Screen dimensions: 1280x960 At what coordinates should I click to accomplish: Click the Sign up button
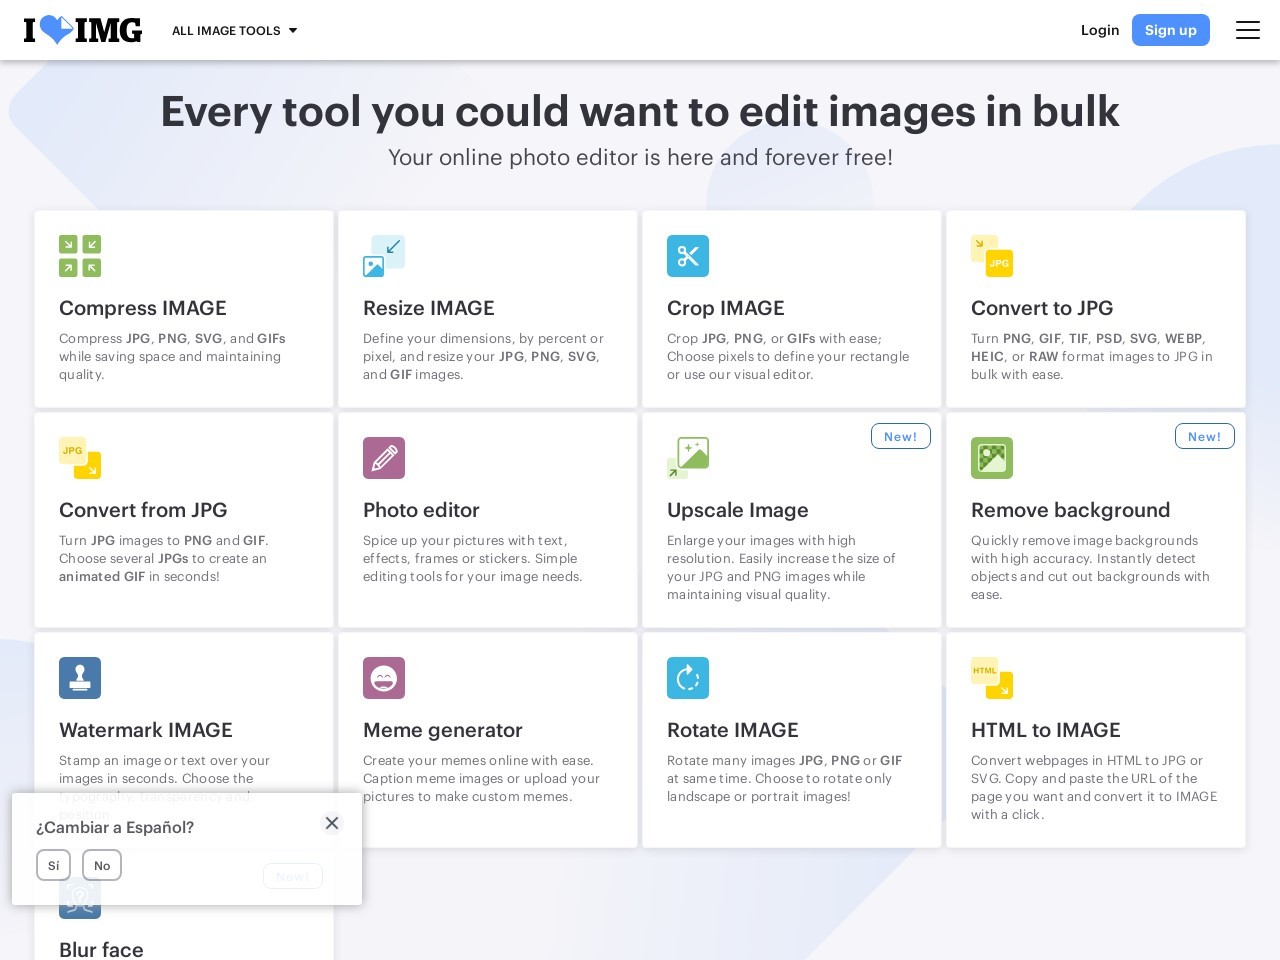1171,30
